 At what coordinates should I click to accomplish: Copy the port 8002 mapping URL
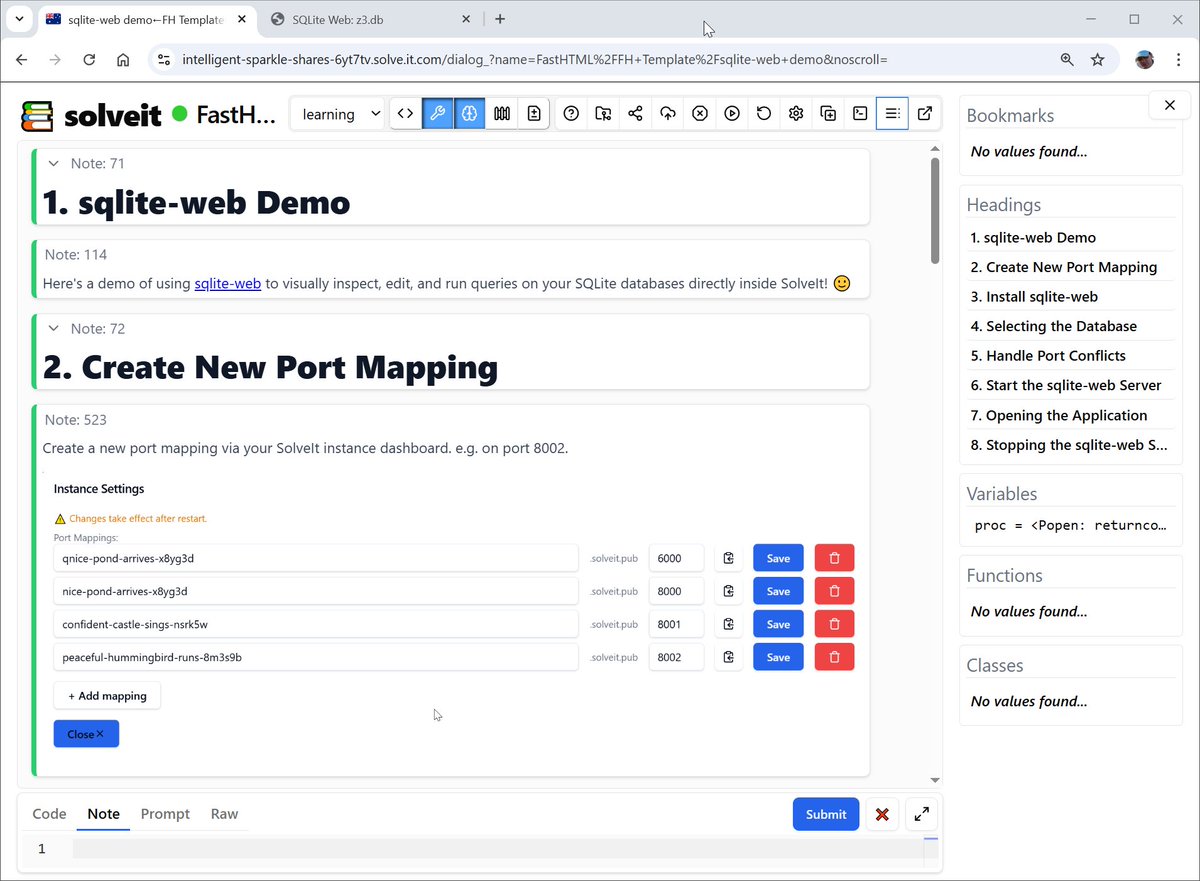tap(729, 657)
